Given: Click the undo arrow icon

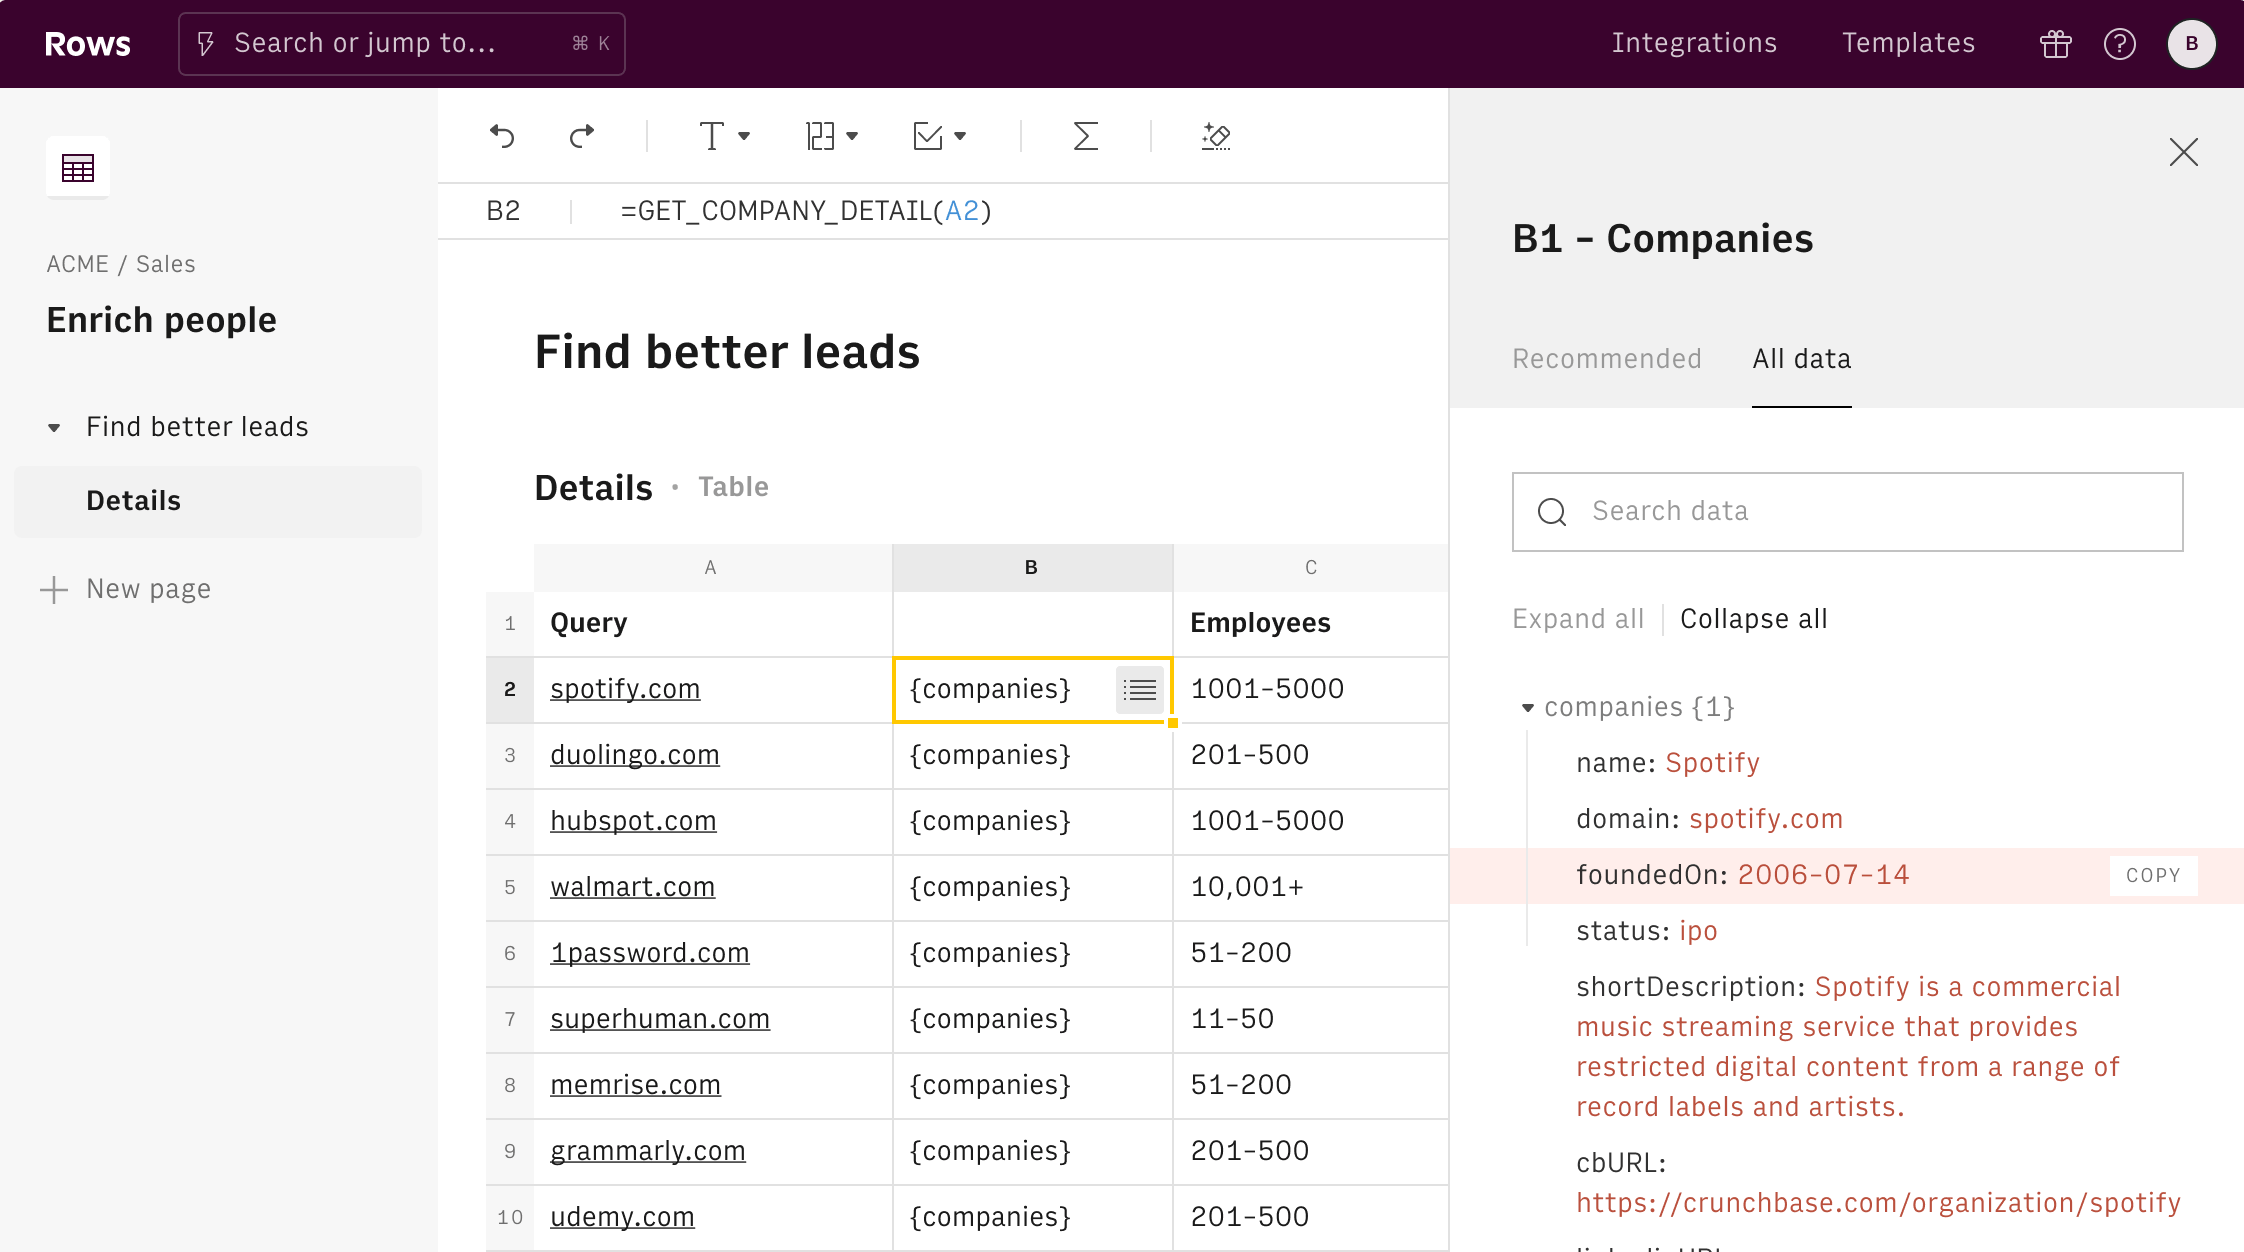Looking at the screenshot, I should pos(502,136).
